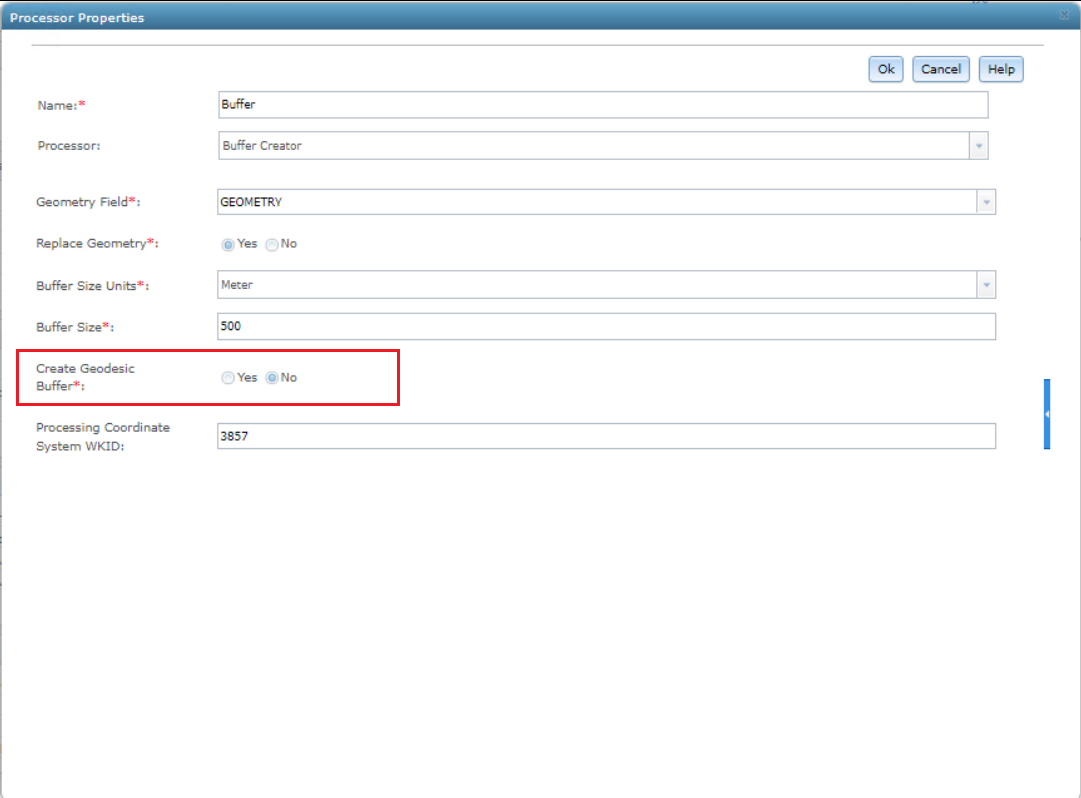Select No for Replace Geometry

click(x=272, y=245)
